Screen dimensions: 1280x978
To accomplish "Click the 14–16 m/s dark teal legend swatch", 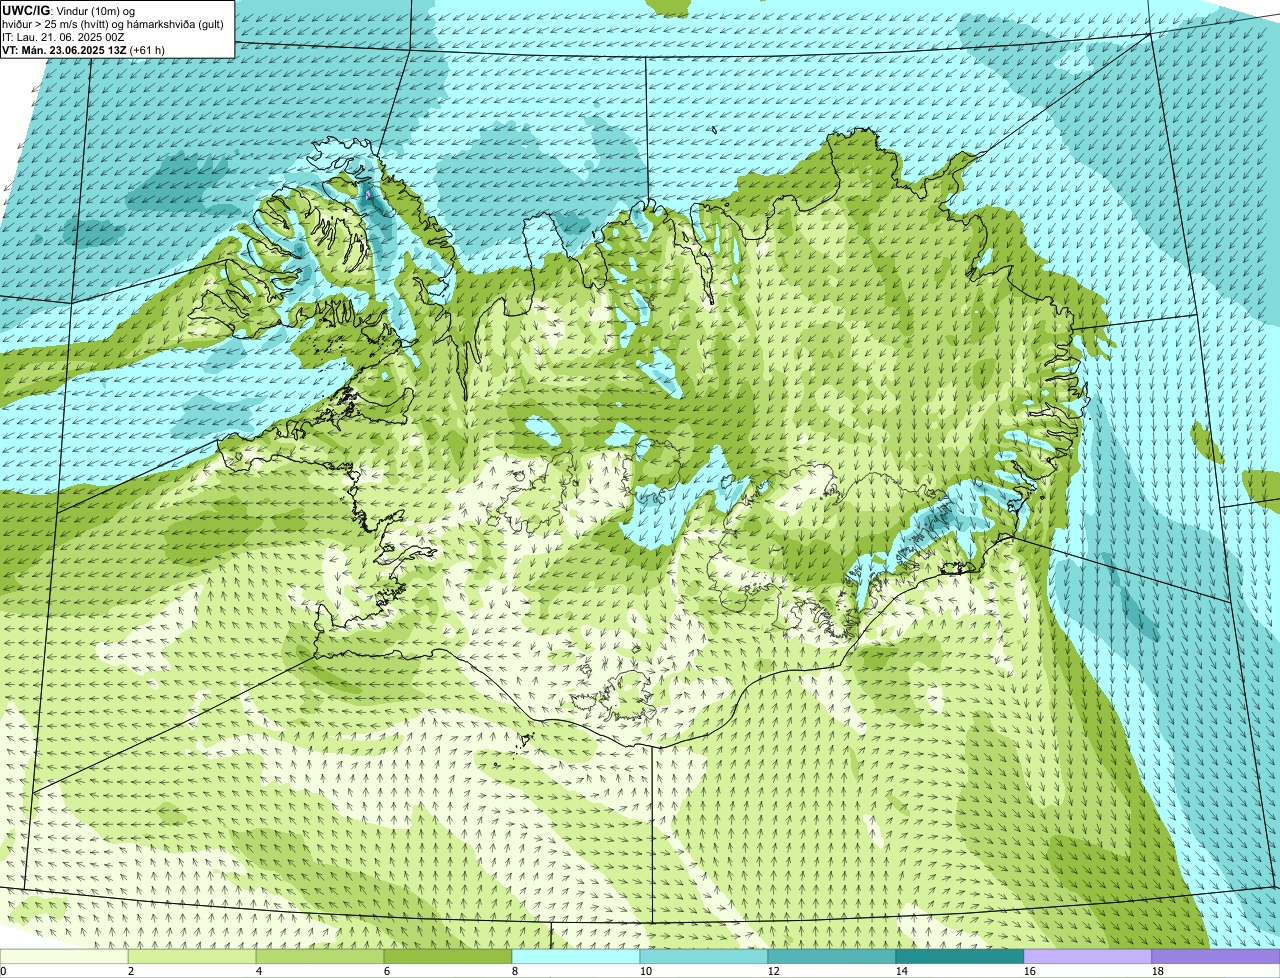I will pos(960,956).
